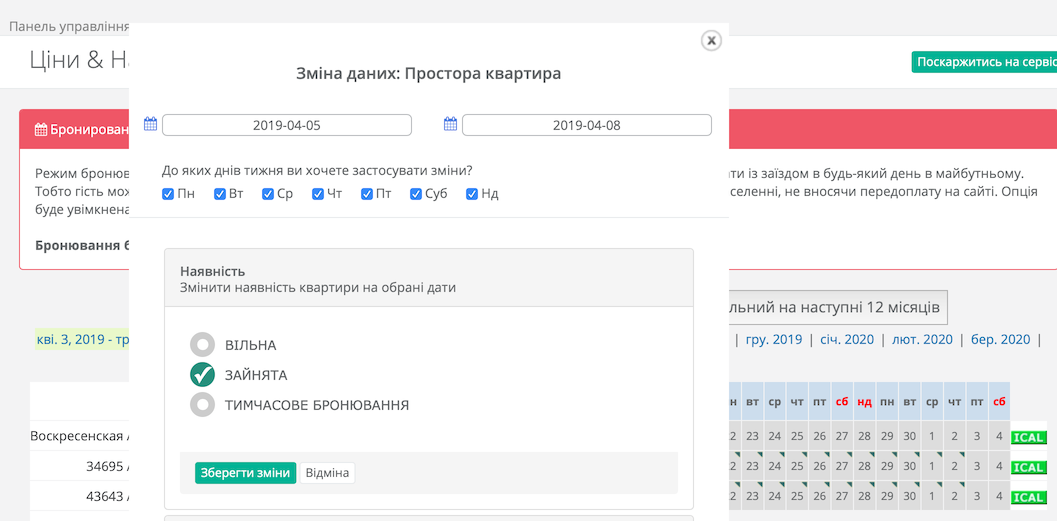Click day 23 in the 34695 row
1057x521 pixels.
[x=752, y=466]
